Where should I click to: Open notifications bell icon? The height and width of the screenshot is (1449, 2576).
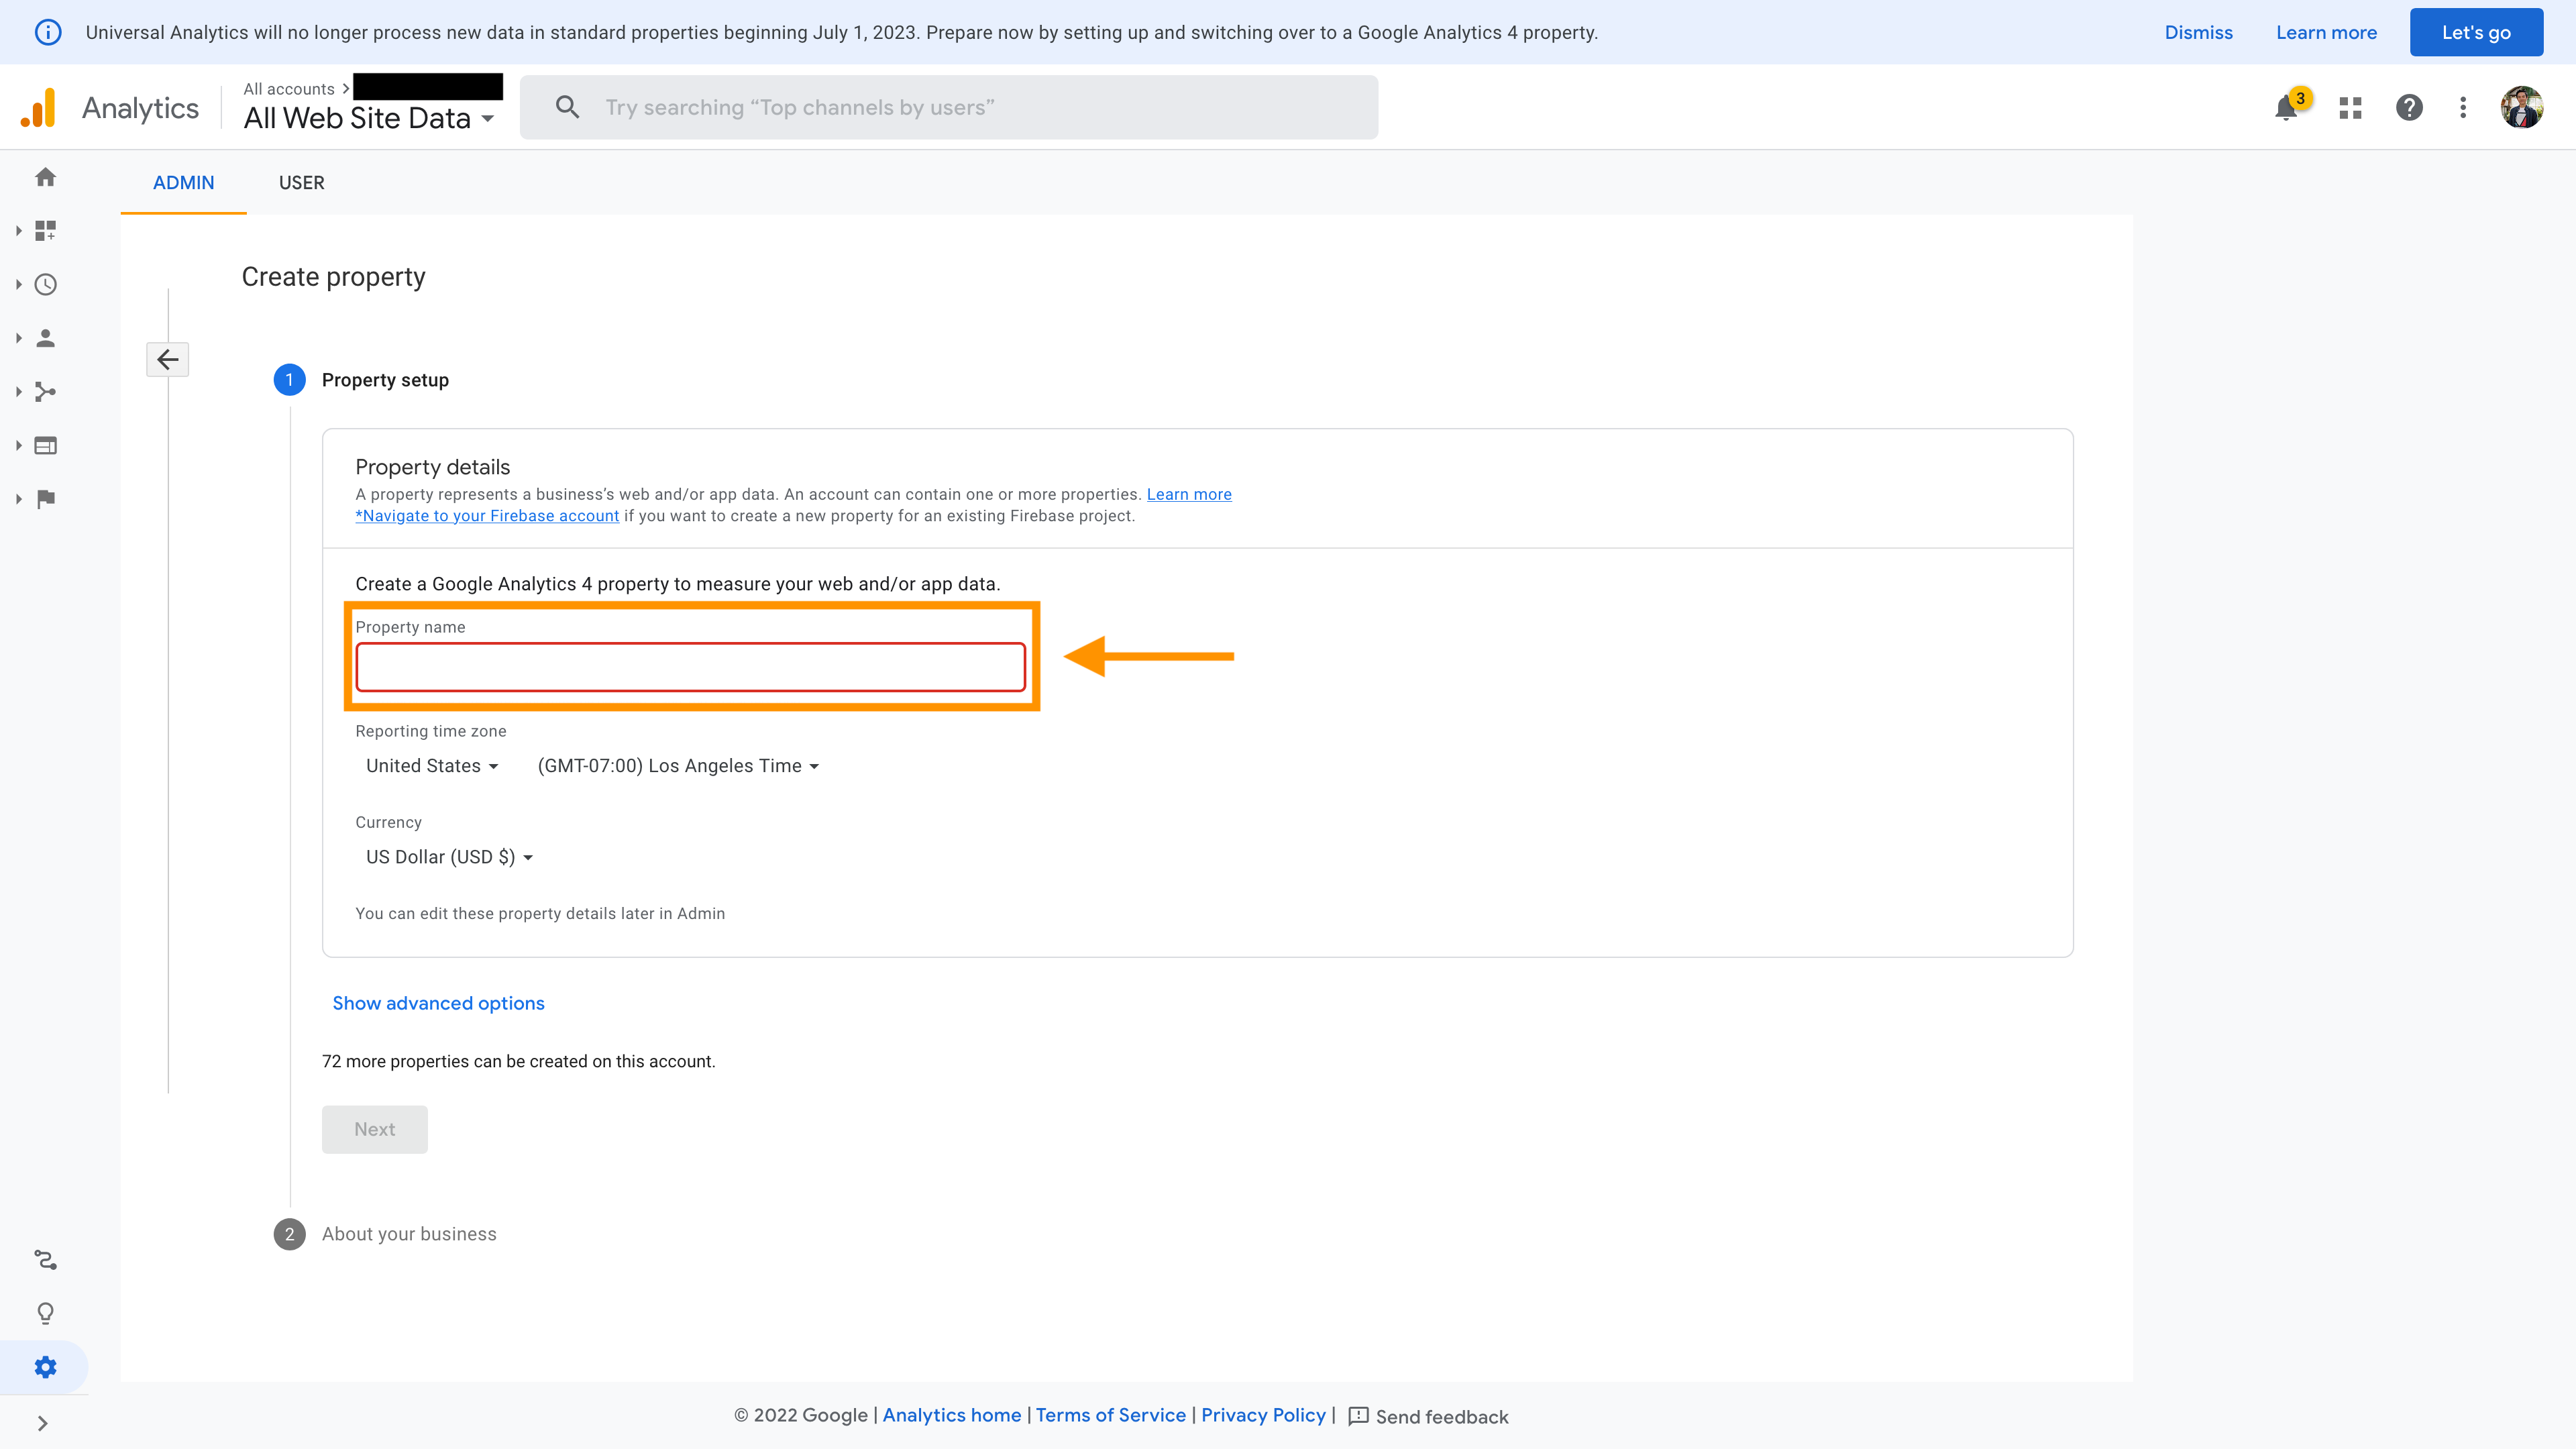coord(2286,108)
